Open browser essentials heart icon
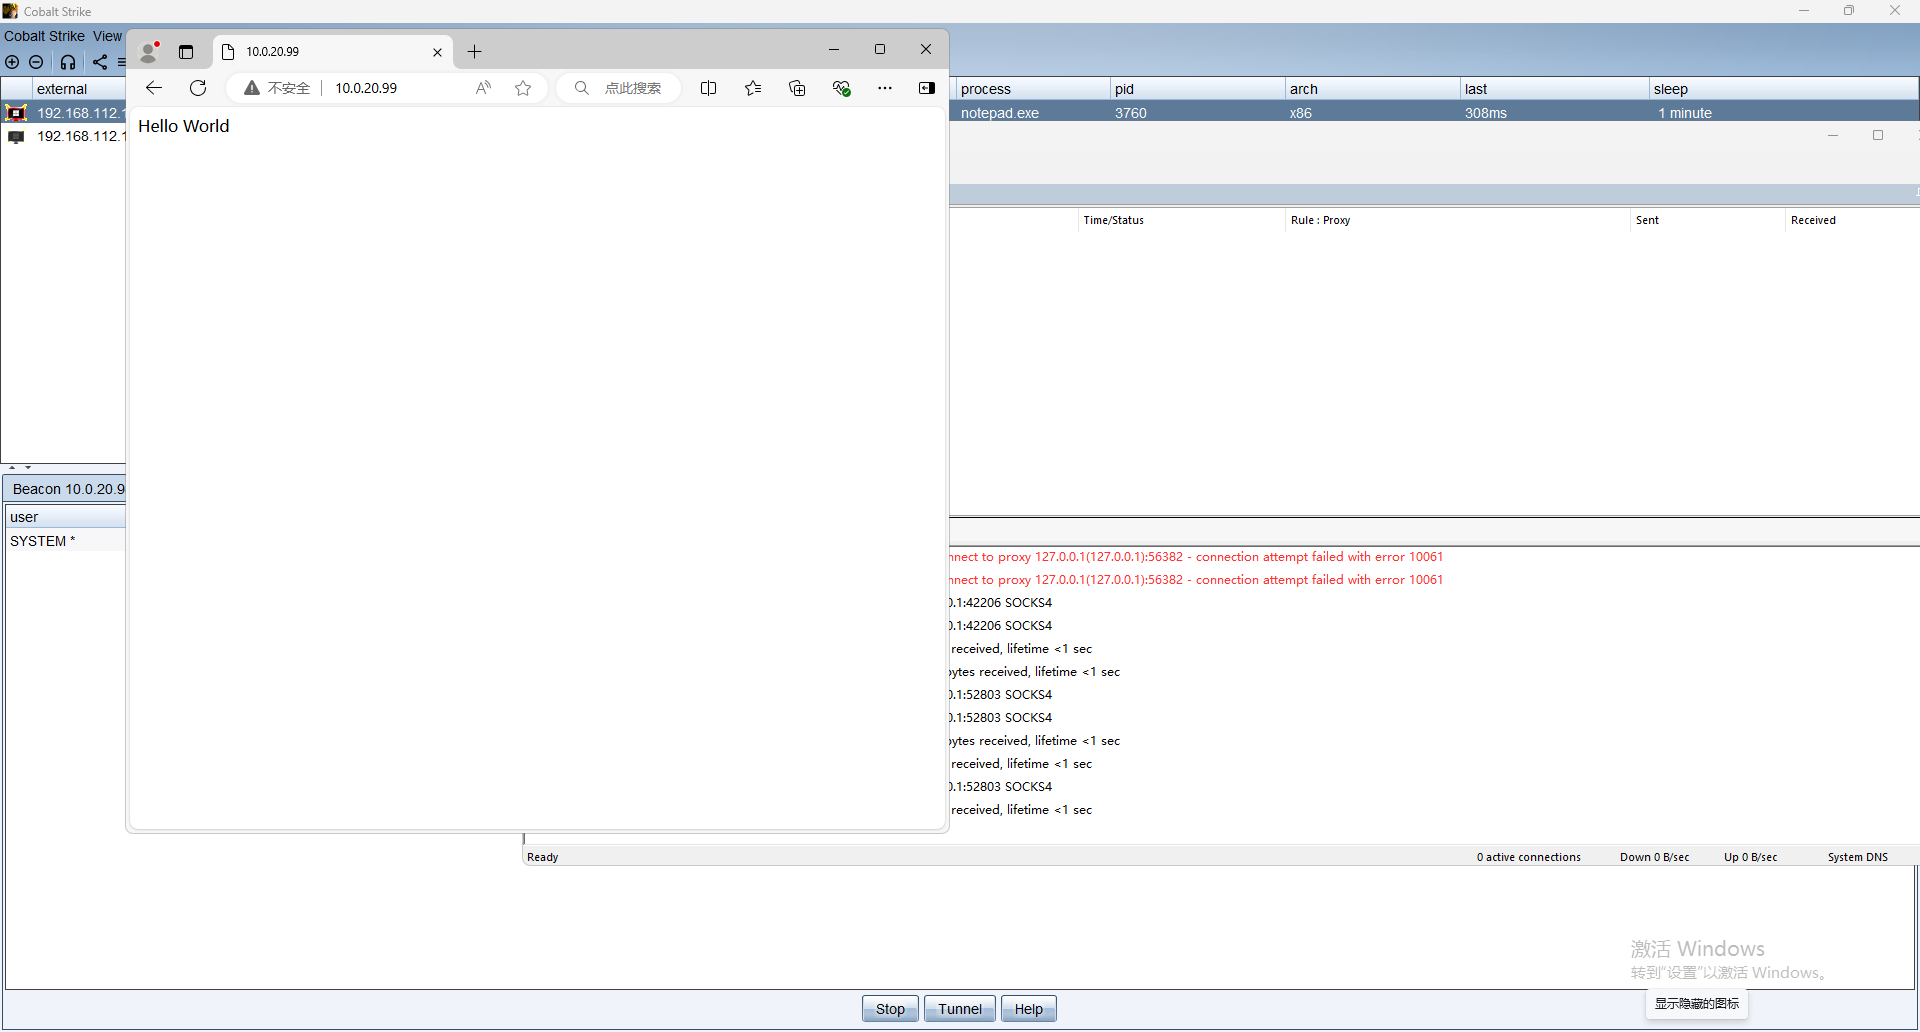This screenshot has width=1920, height=1032. point(842,88)
